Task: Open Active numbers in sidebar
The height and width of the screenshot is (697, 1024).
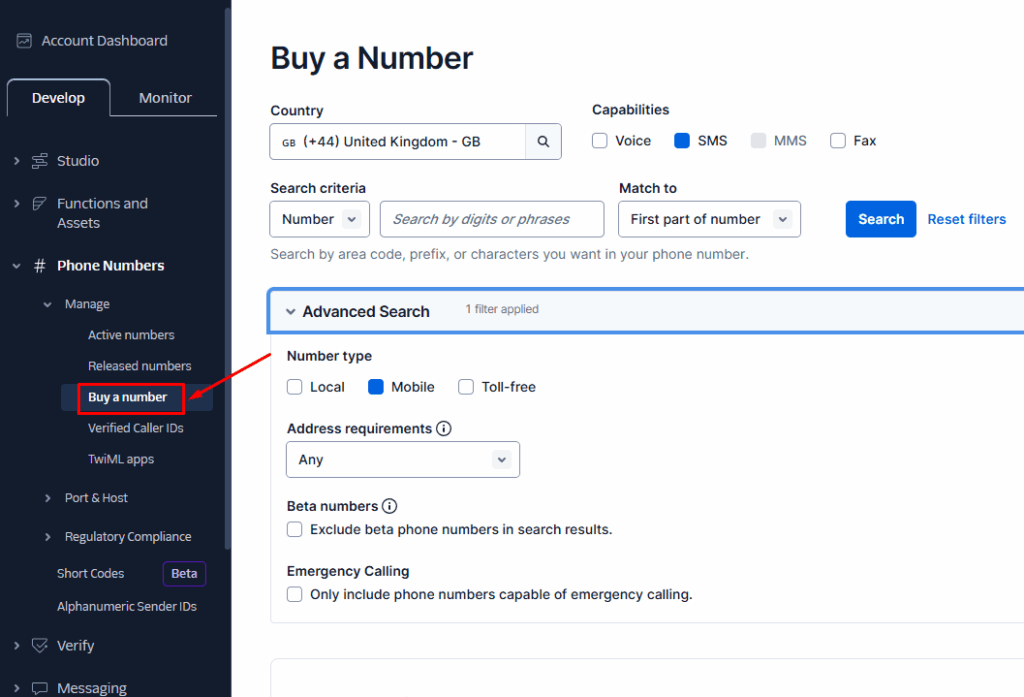Action: coord(131,335)
